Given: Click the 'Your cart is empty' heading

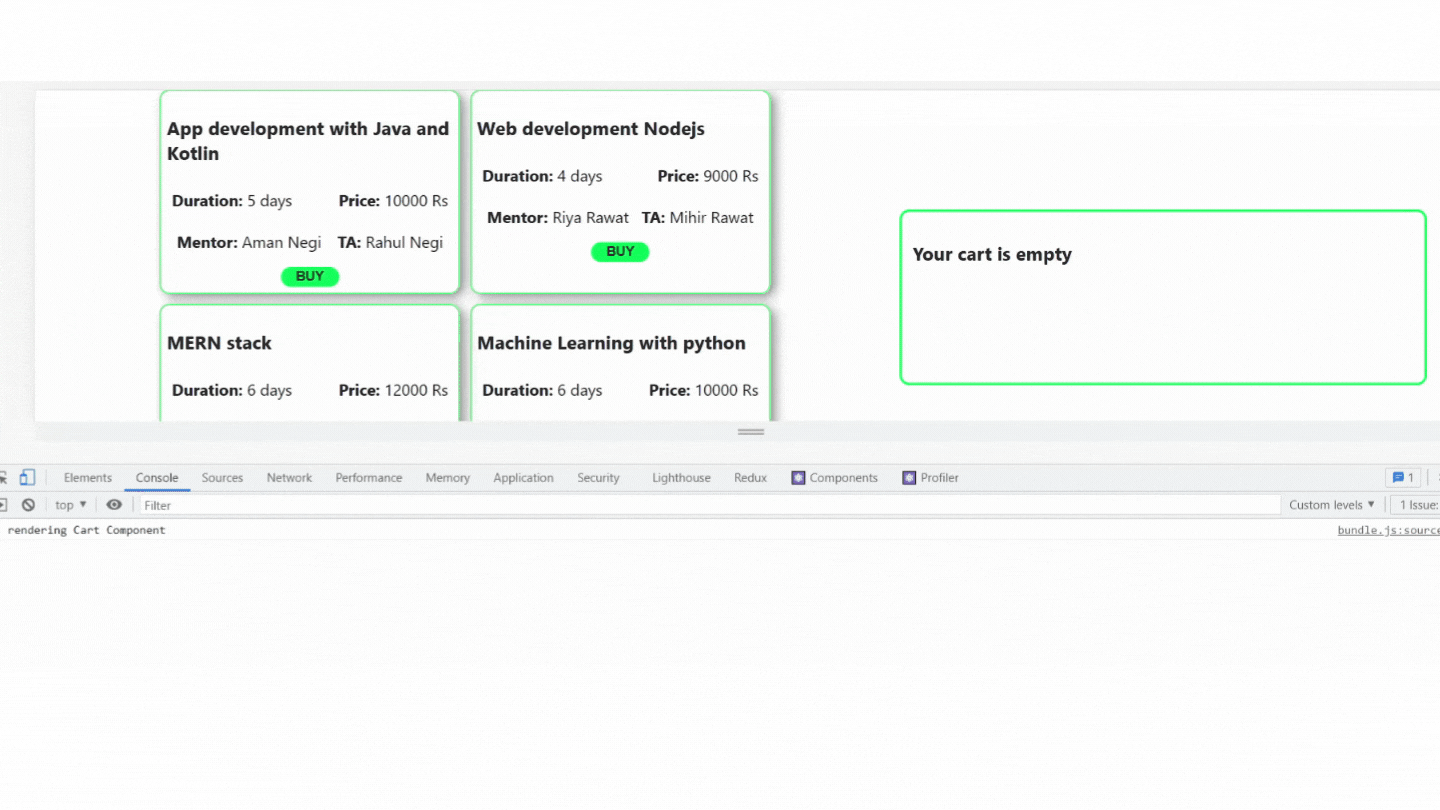Looking at the screenshot, I should coord(992,254).
